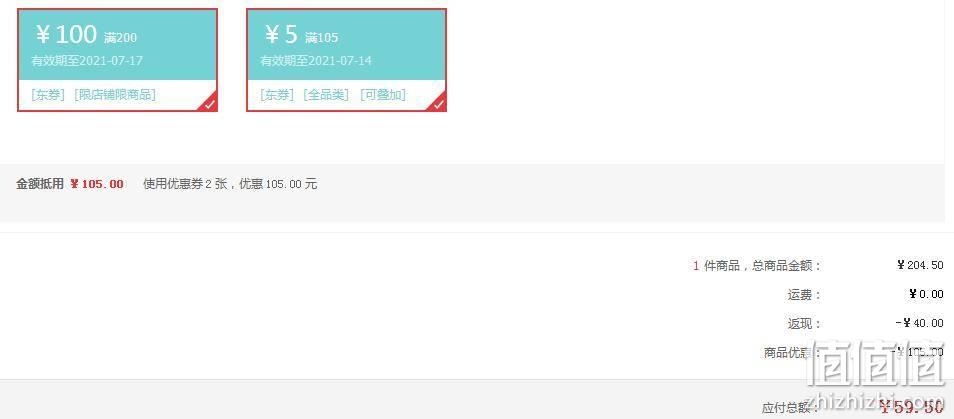
Task: Select the ¥100 满200 coupon card
Action: 117,60
